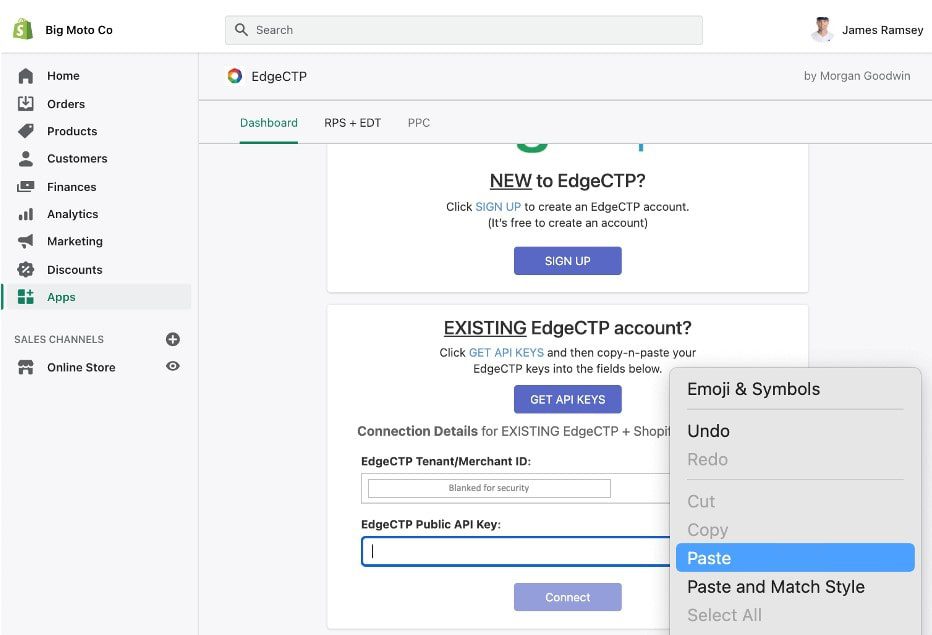This screenshot has height=635, width=932.
Task: Choose Emoji & Symbols from context menu
Action: [x=795, y=389]
